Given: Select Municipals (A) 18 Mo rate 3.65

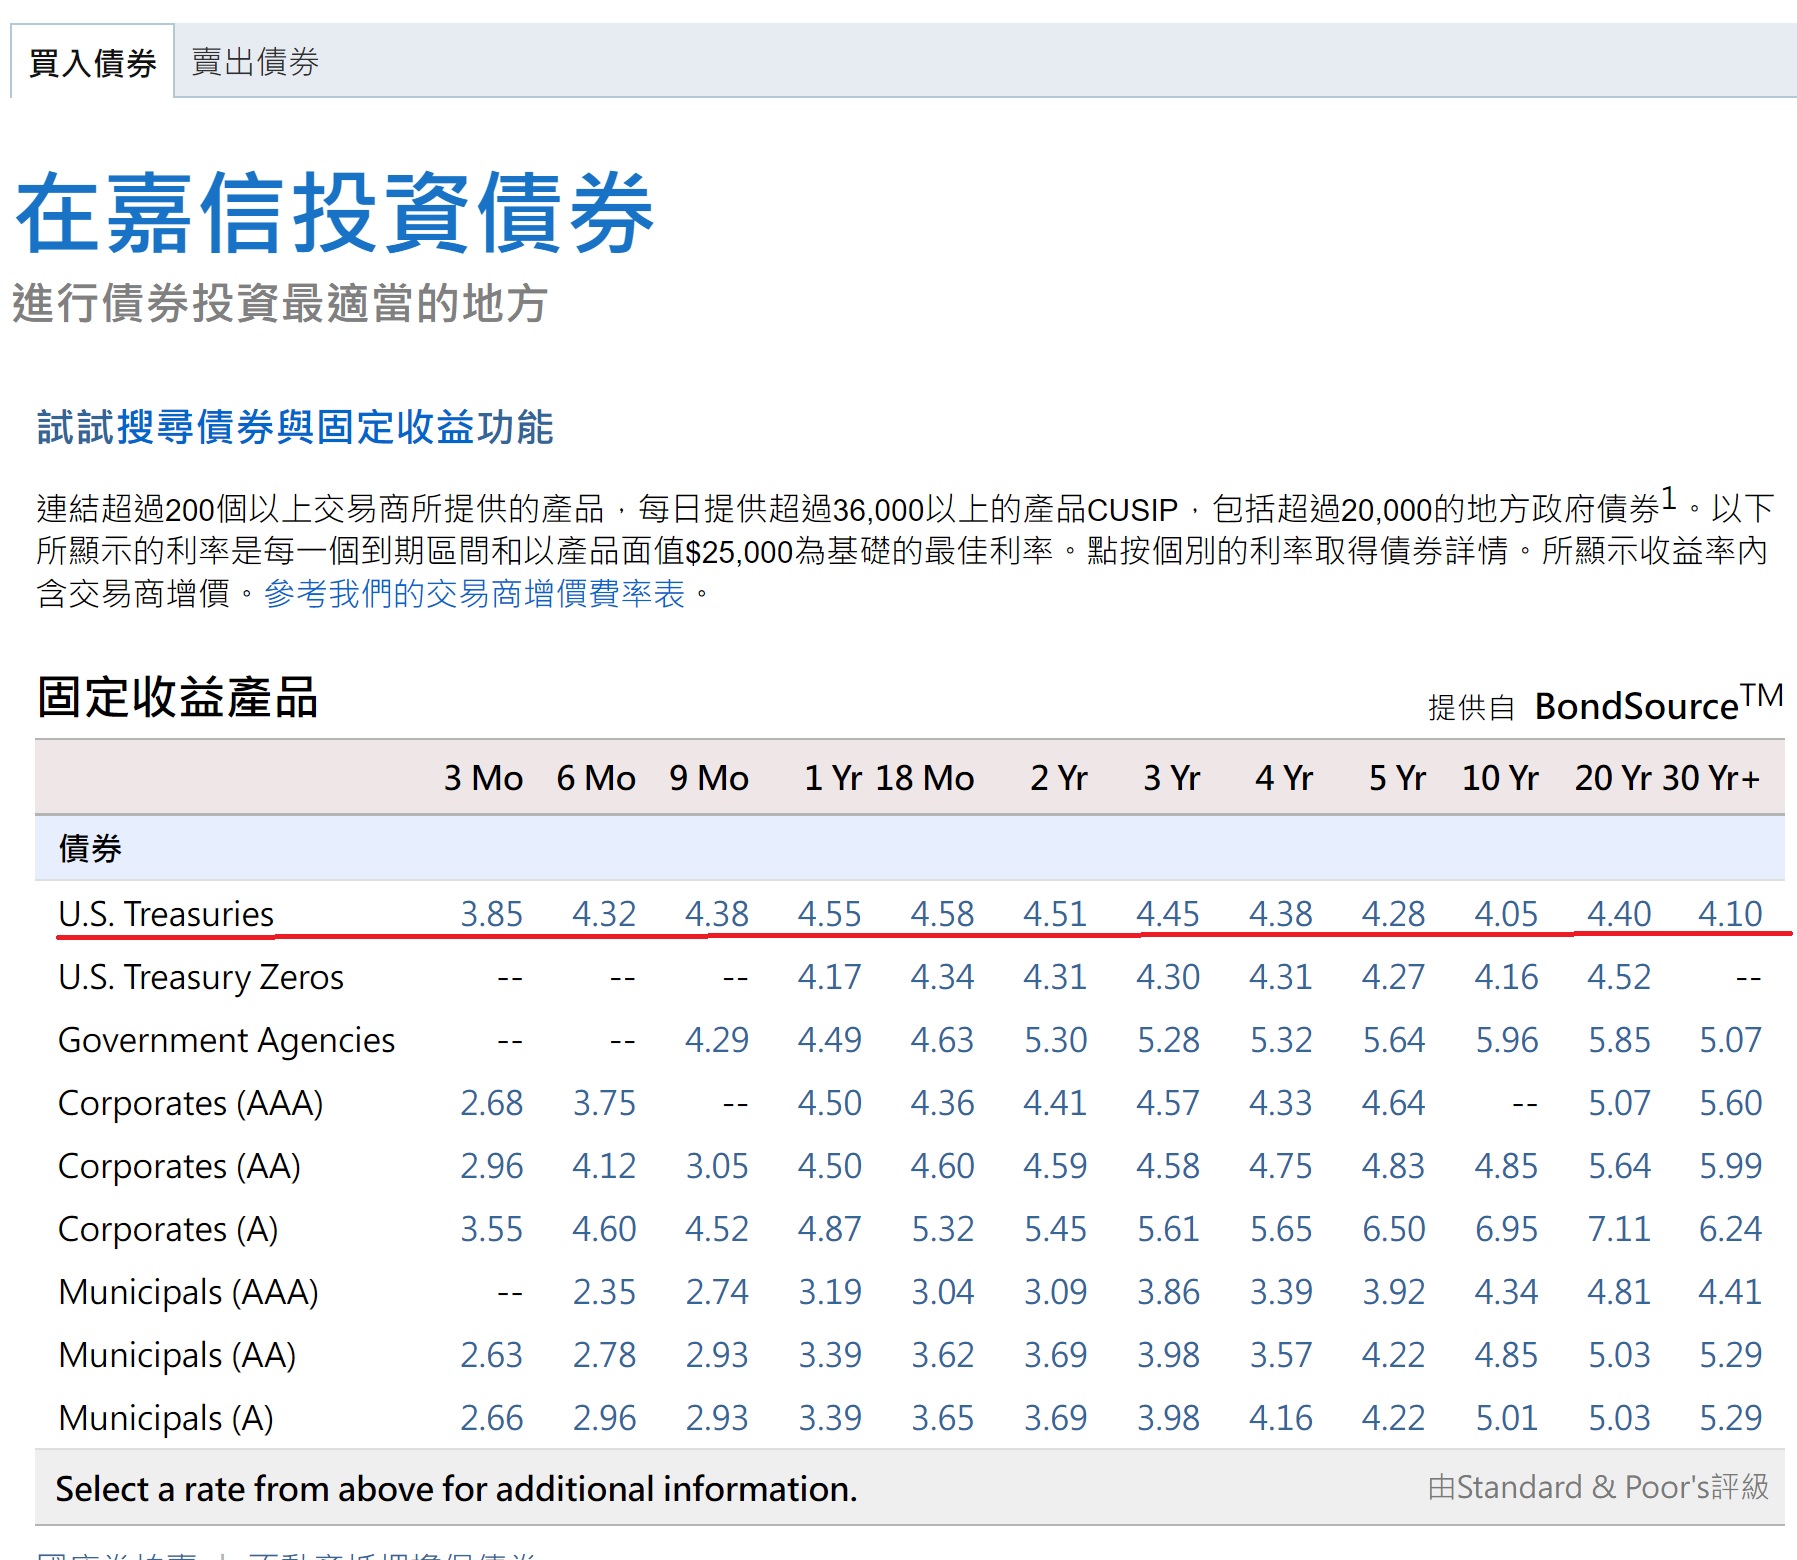Looking at the screenshot, I should [x=942, y=1418].
